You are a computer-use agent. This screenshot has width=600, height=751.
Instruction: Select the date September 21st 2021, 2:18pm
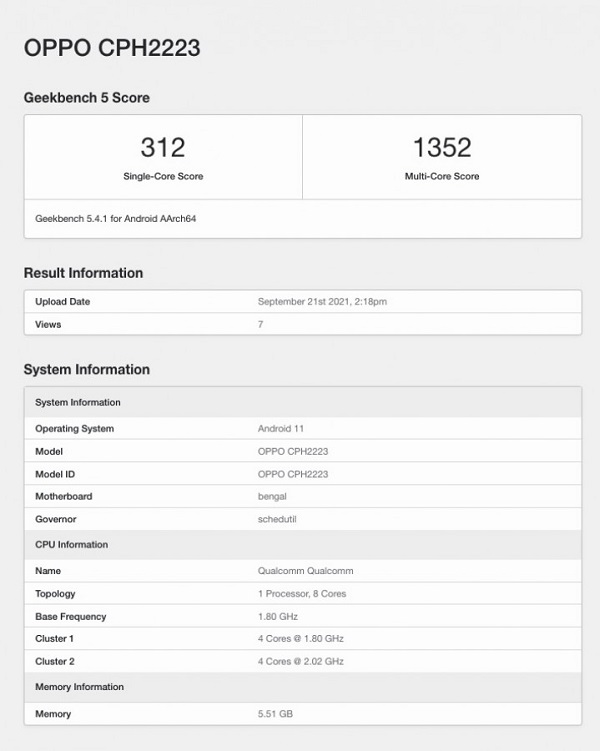click(x=322, y=302)
